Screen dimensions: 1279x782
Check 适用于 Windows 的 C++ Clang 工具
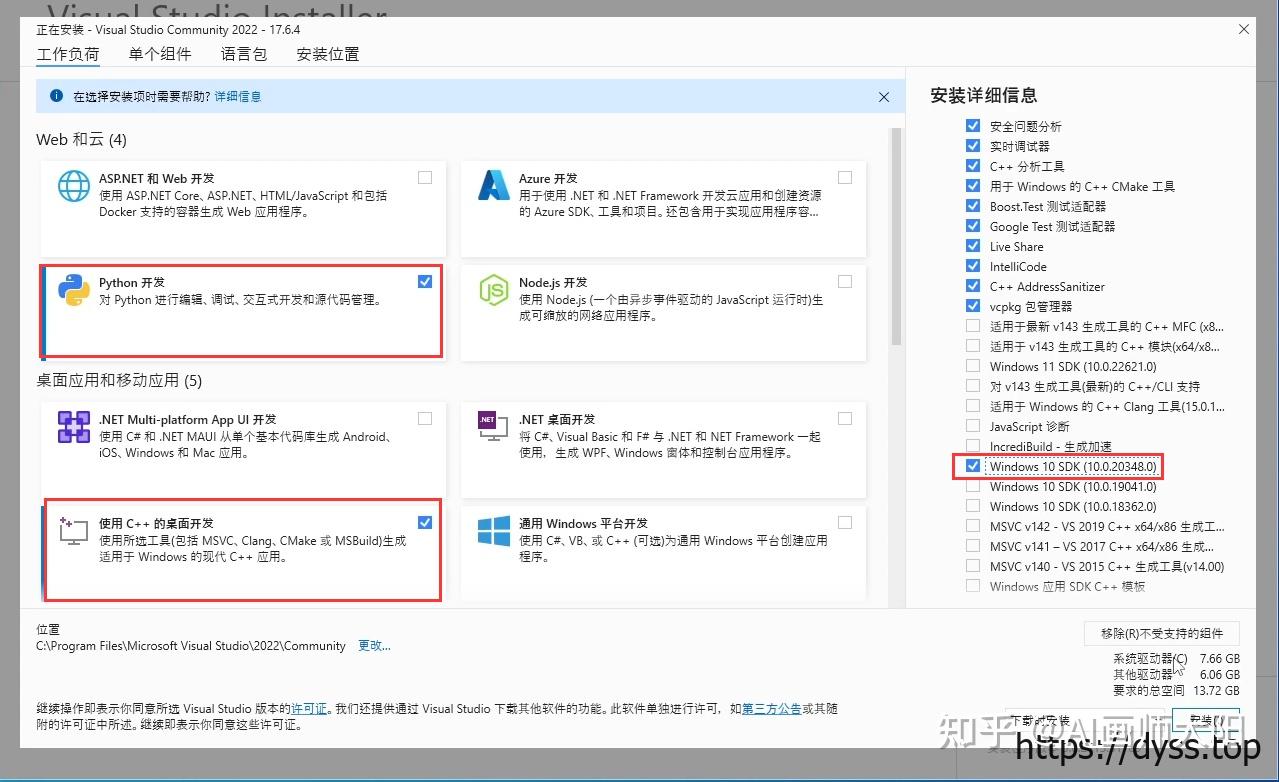(973, 406)
